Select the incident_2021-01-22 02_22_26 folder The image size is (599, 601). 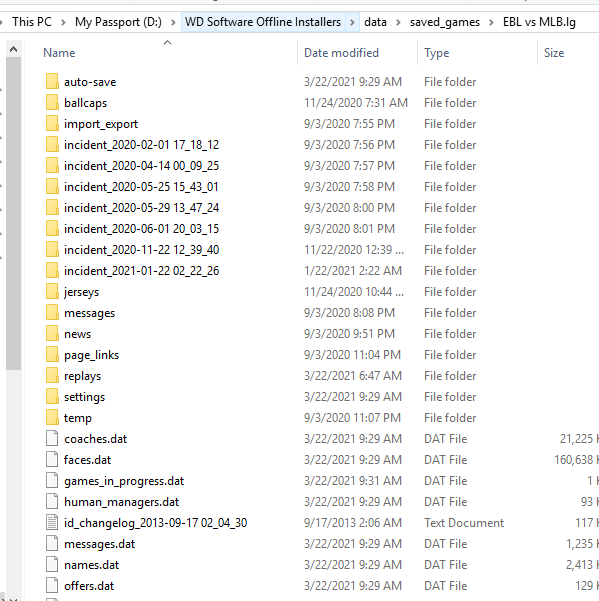[141, 271]
